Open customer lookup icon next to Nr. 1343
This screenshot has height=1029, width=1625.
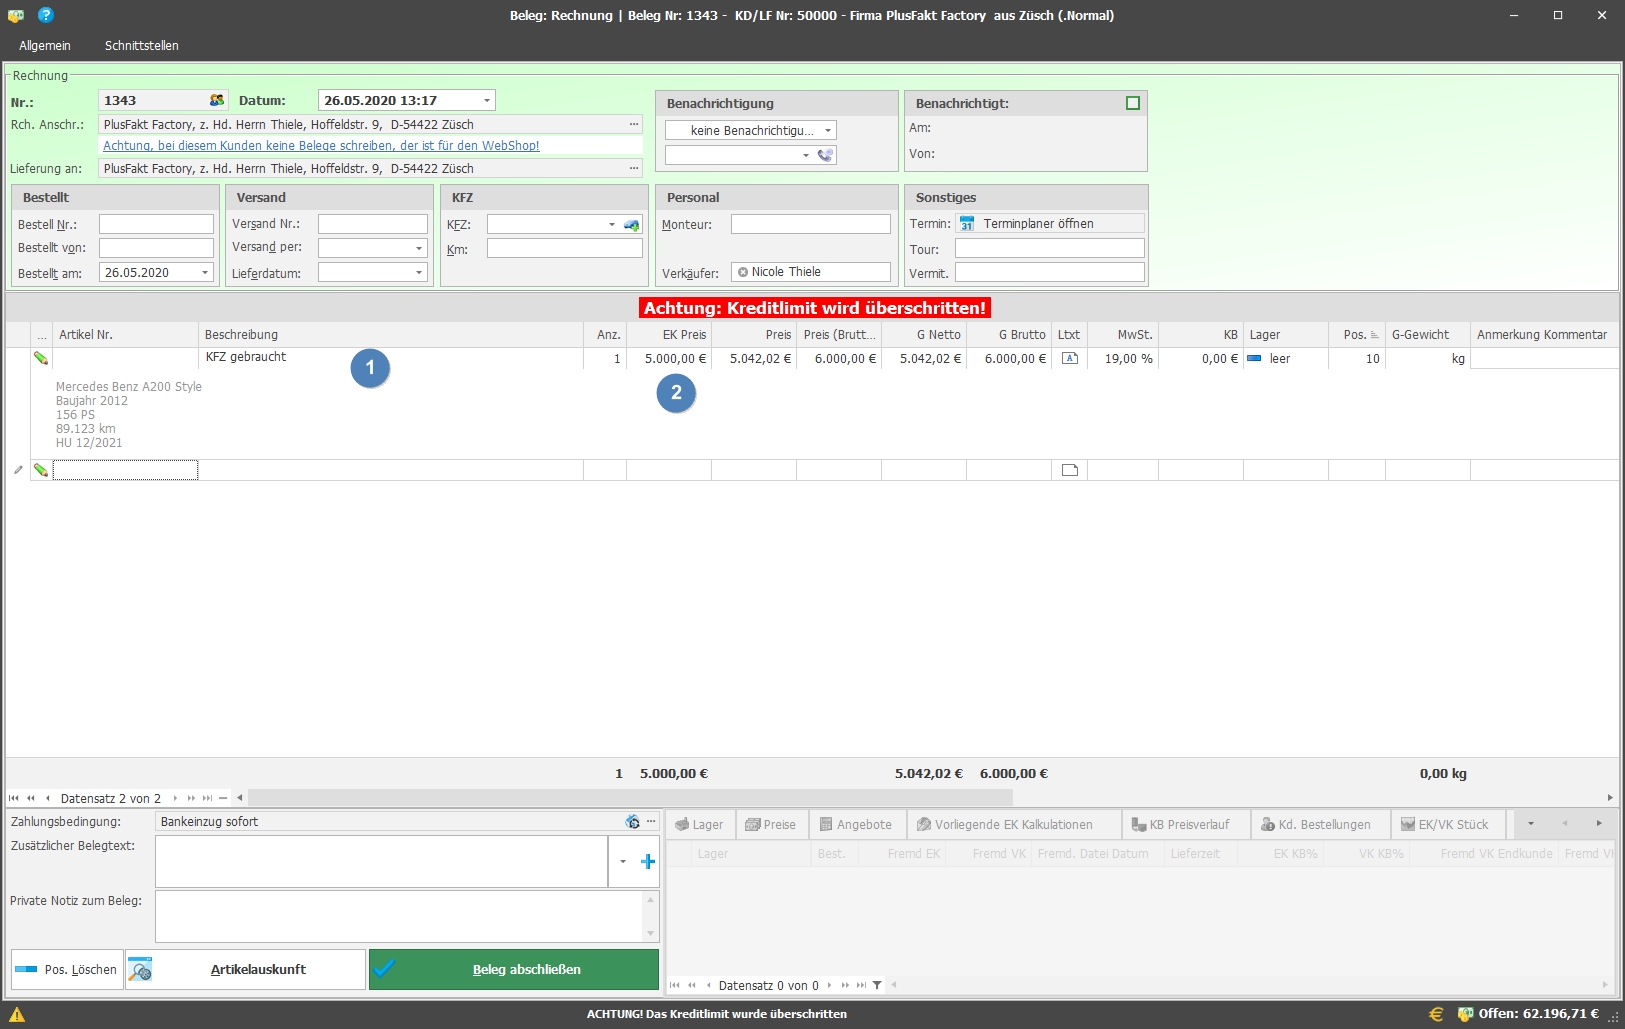click(x=217, y=100)
